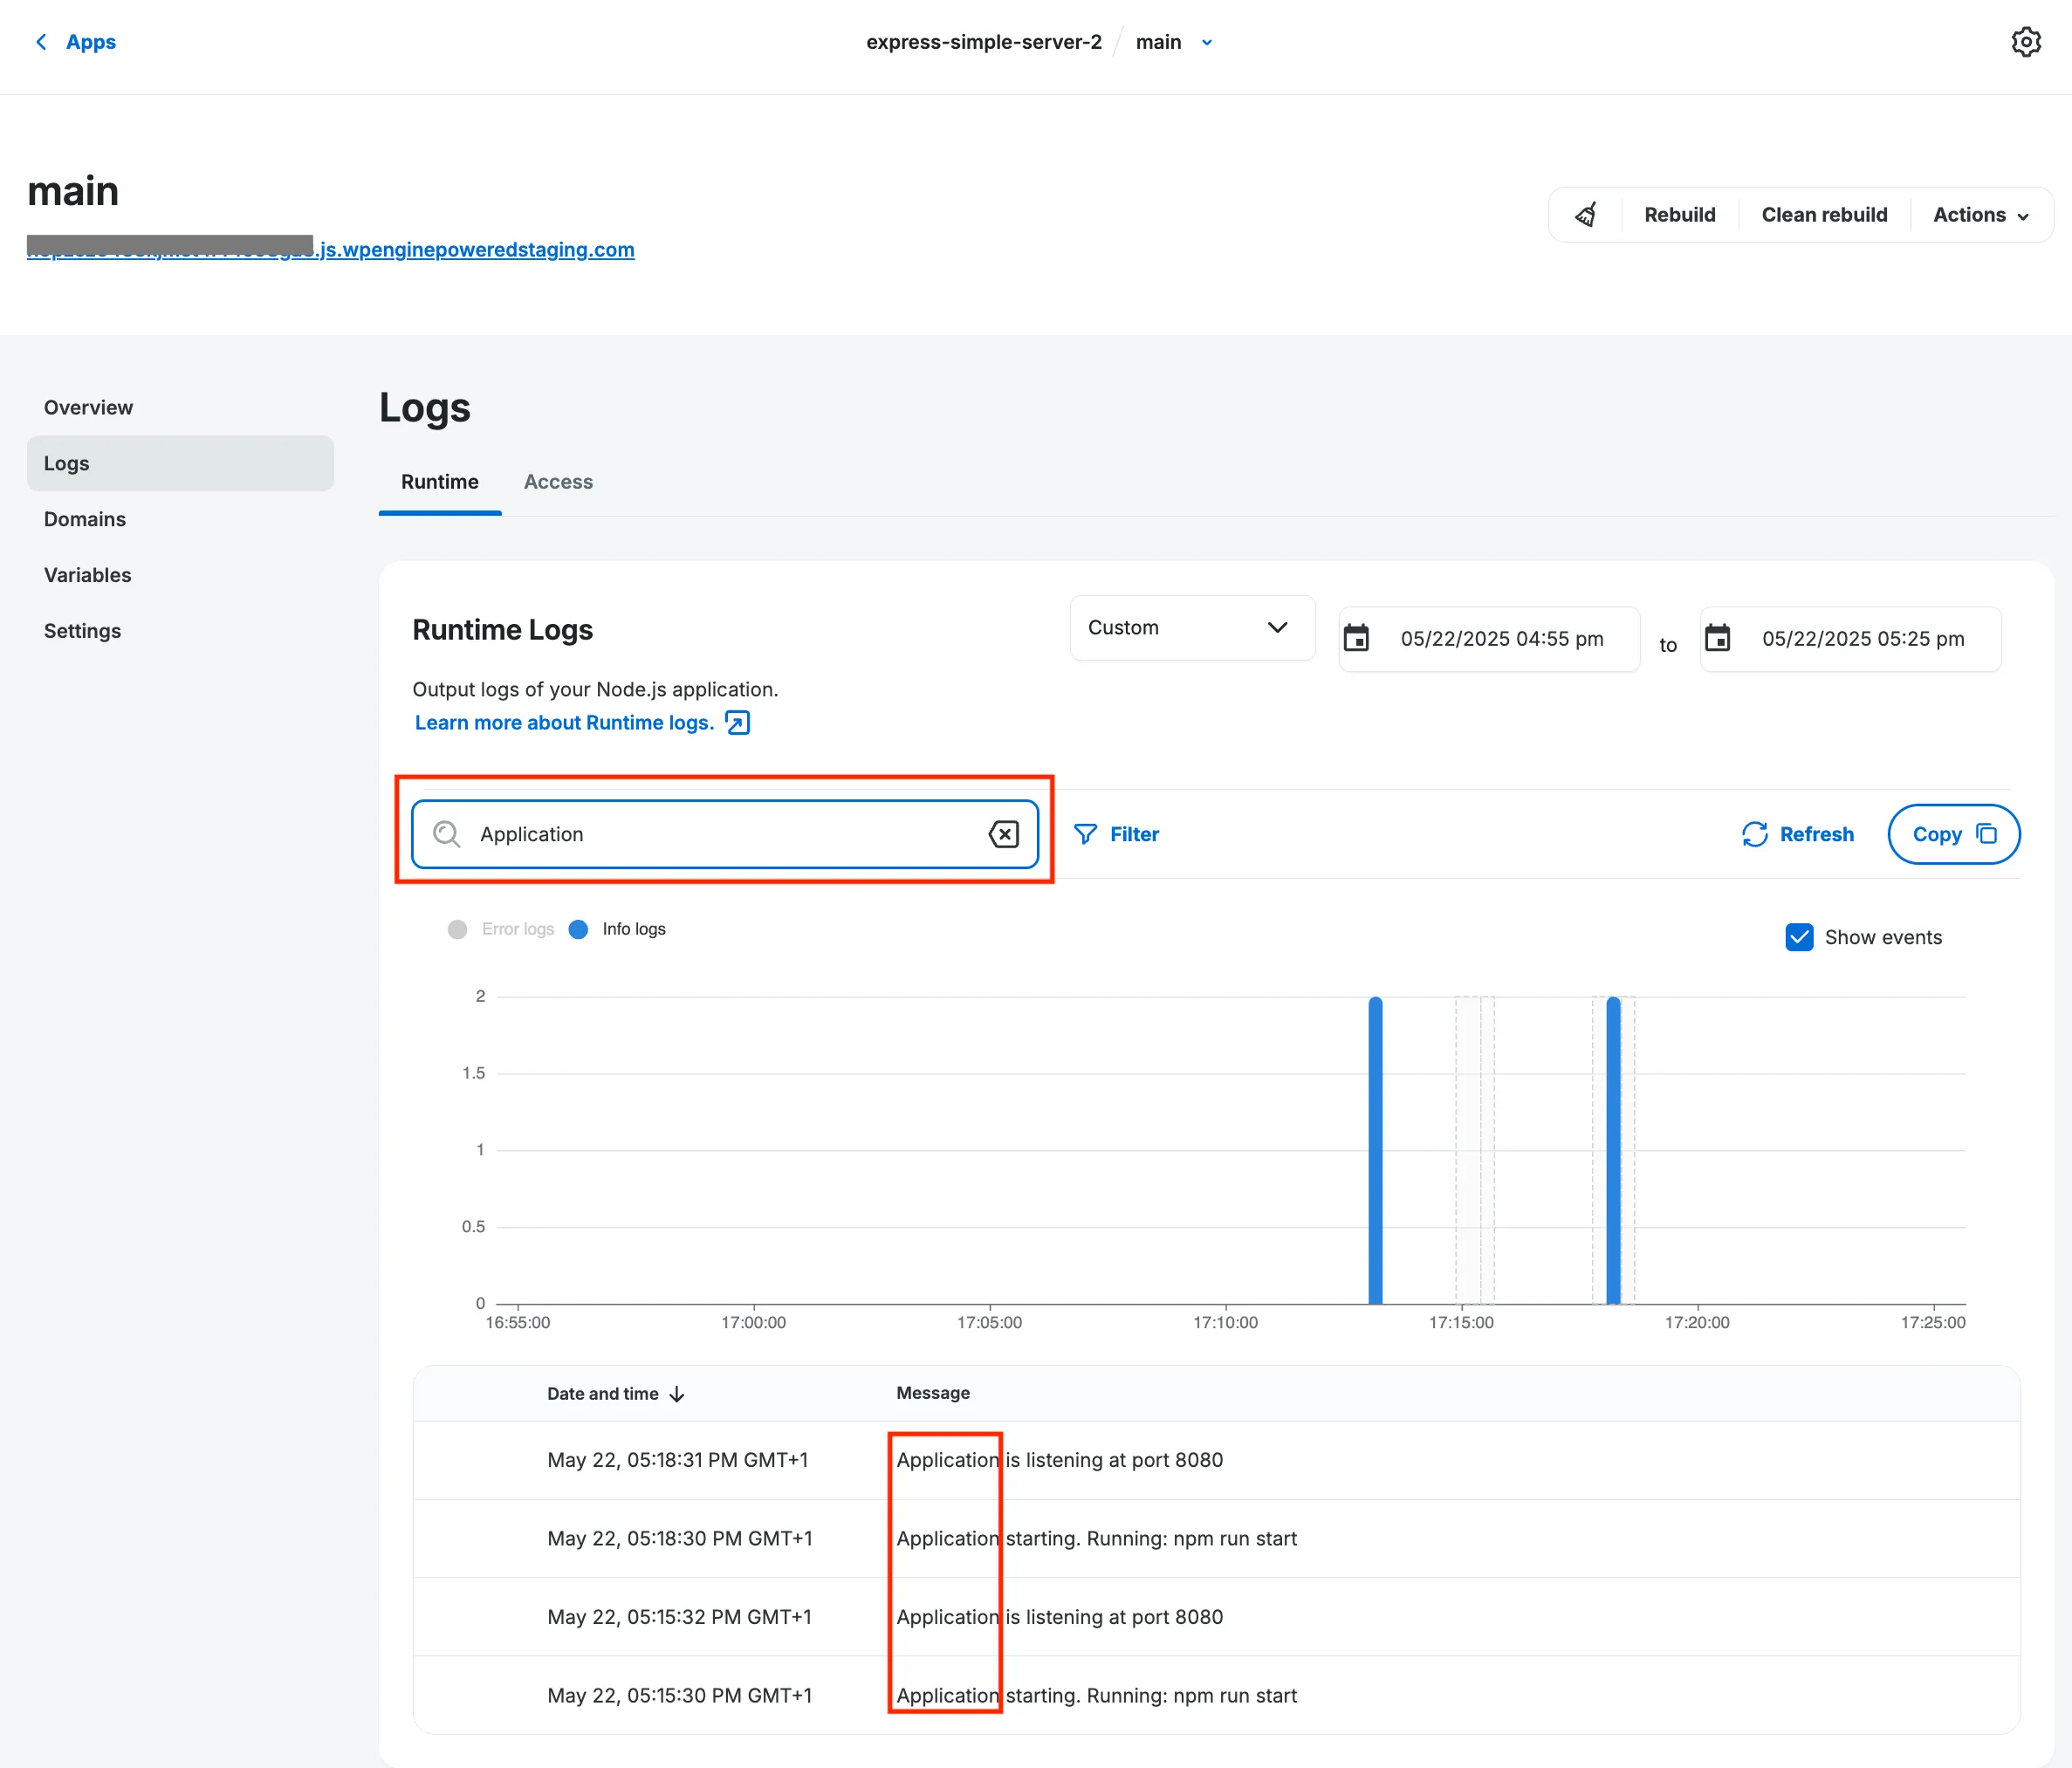Viewport: 2072px width, 1768px height.
Task: Disable the Info logs toggle
Action: [x=579, y=929]
